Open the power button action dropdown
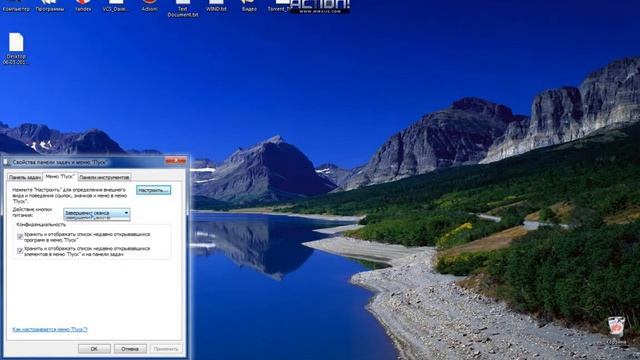The width and height of the screenshot is (640, 360). point(97,213)
